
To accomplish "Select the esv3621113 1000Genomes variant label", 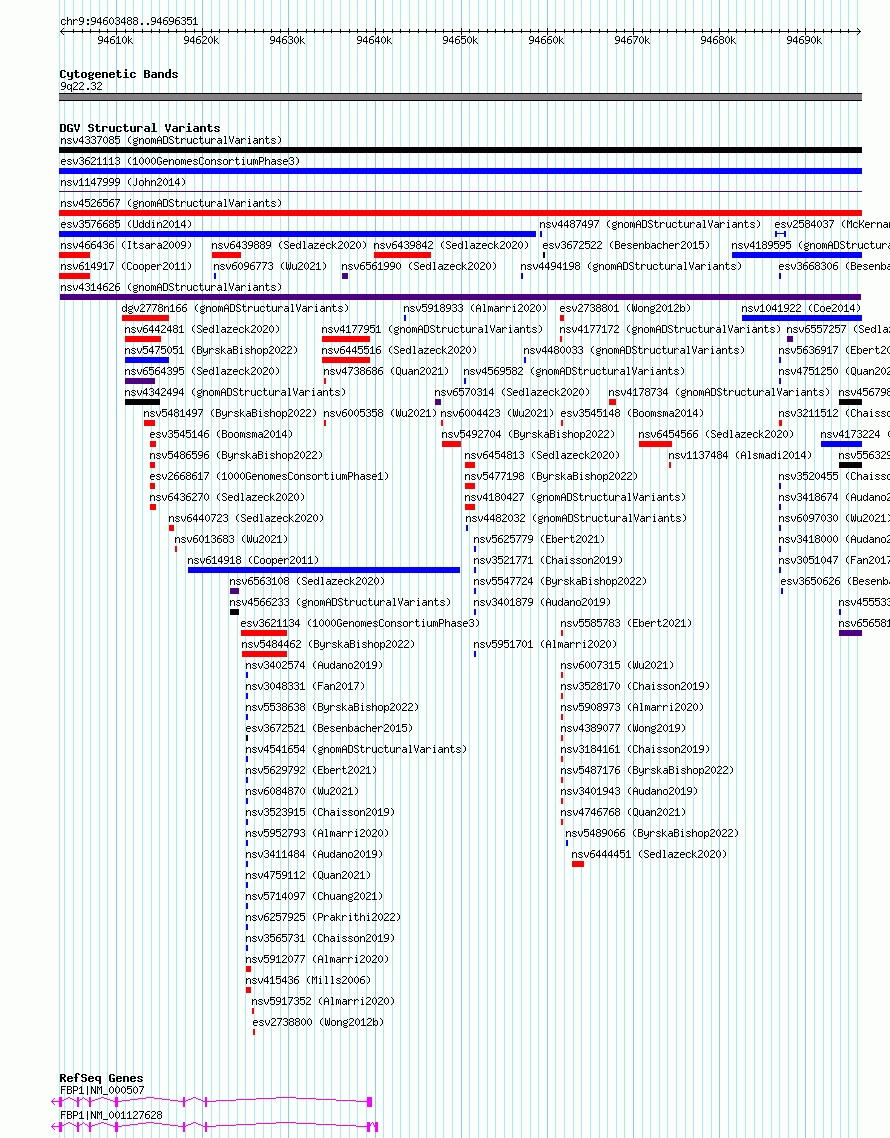I will (x=179, y=161).
